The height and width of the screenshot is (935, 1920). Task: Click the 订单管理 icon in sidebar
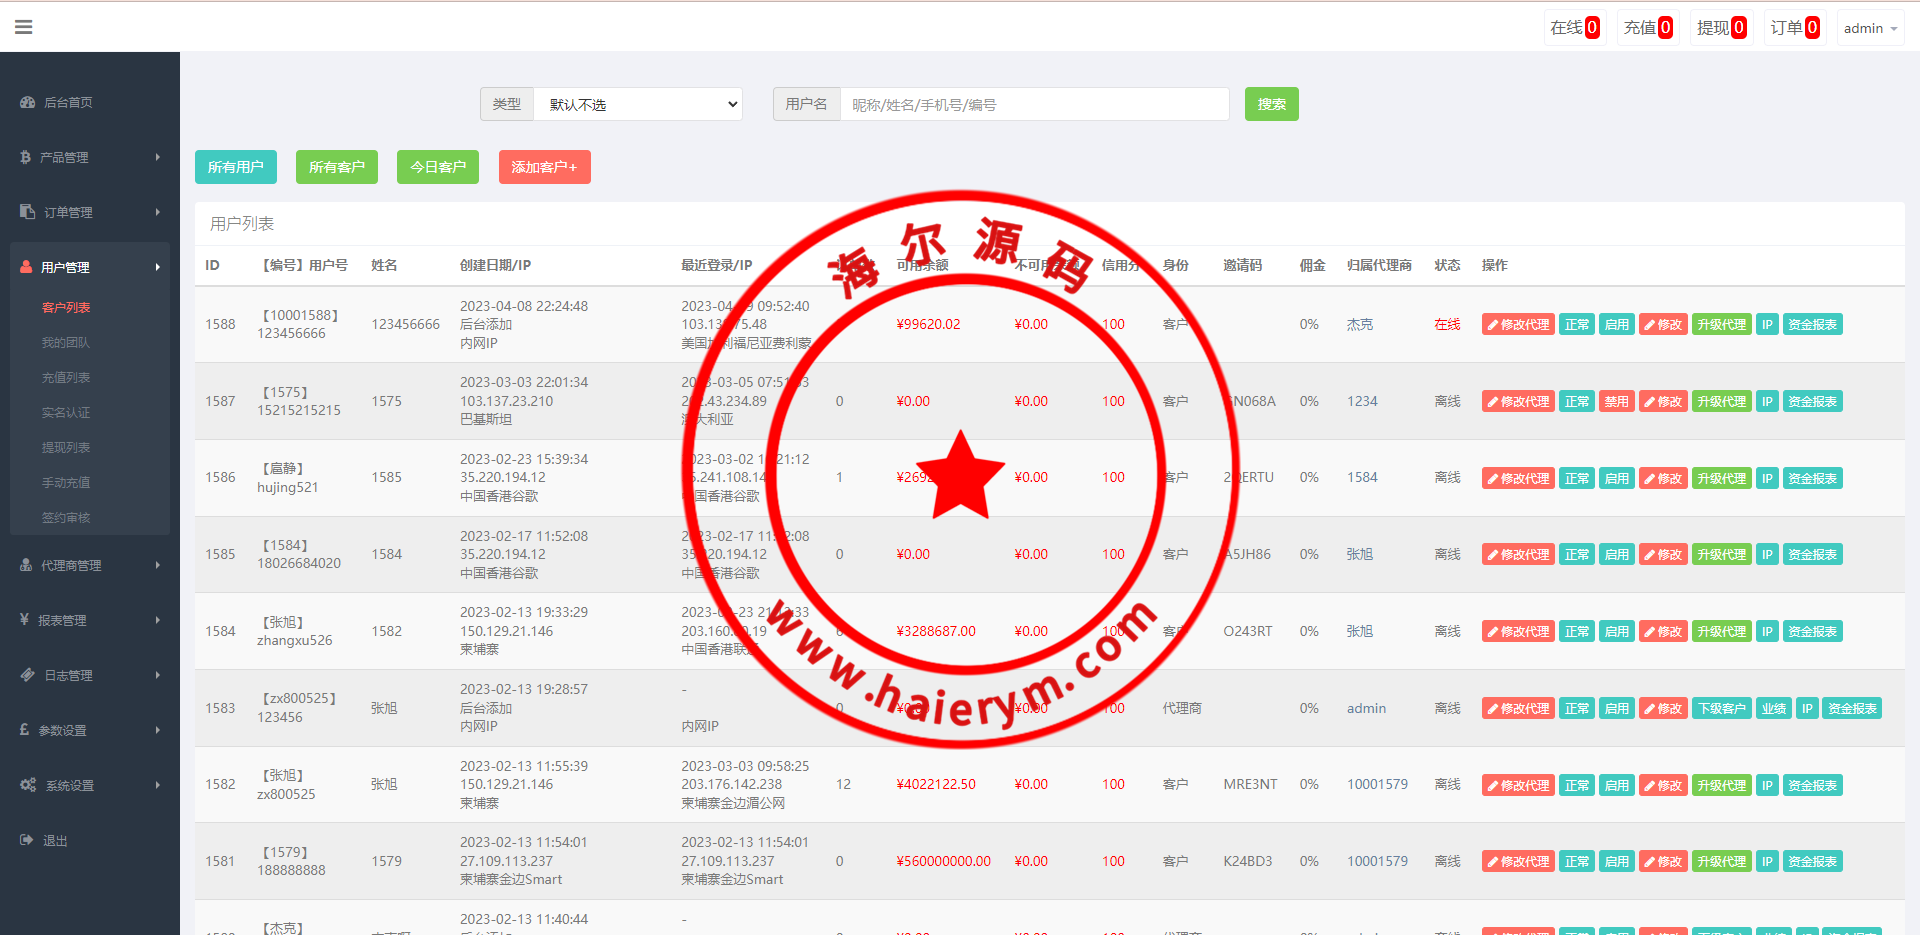click(x=27, y=212)
